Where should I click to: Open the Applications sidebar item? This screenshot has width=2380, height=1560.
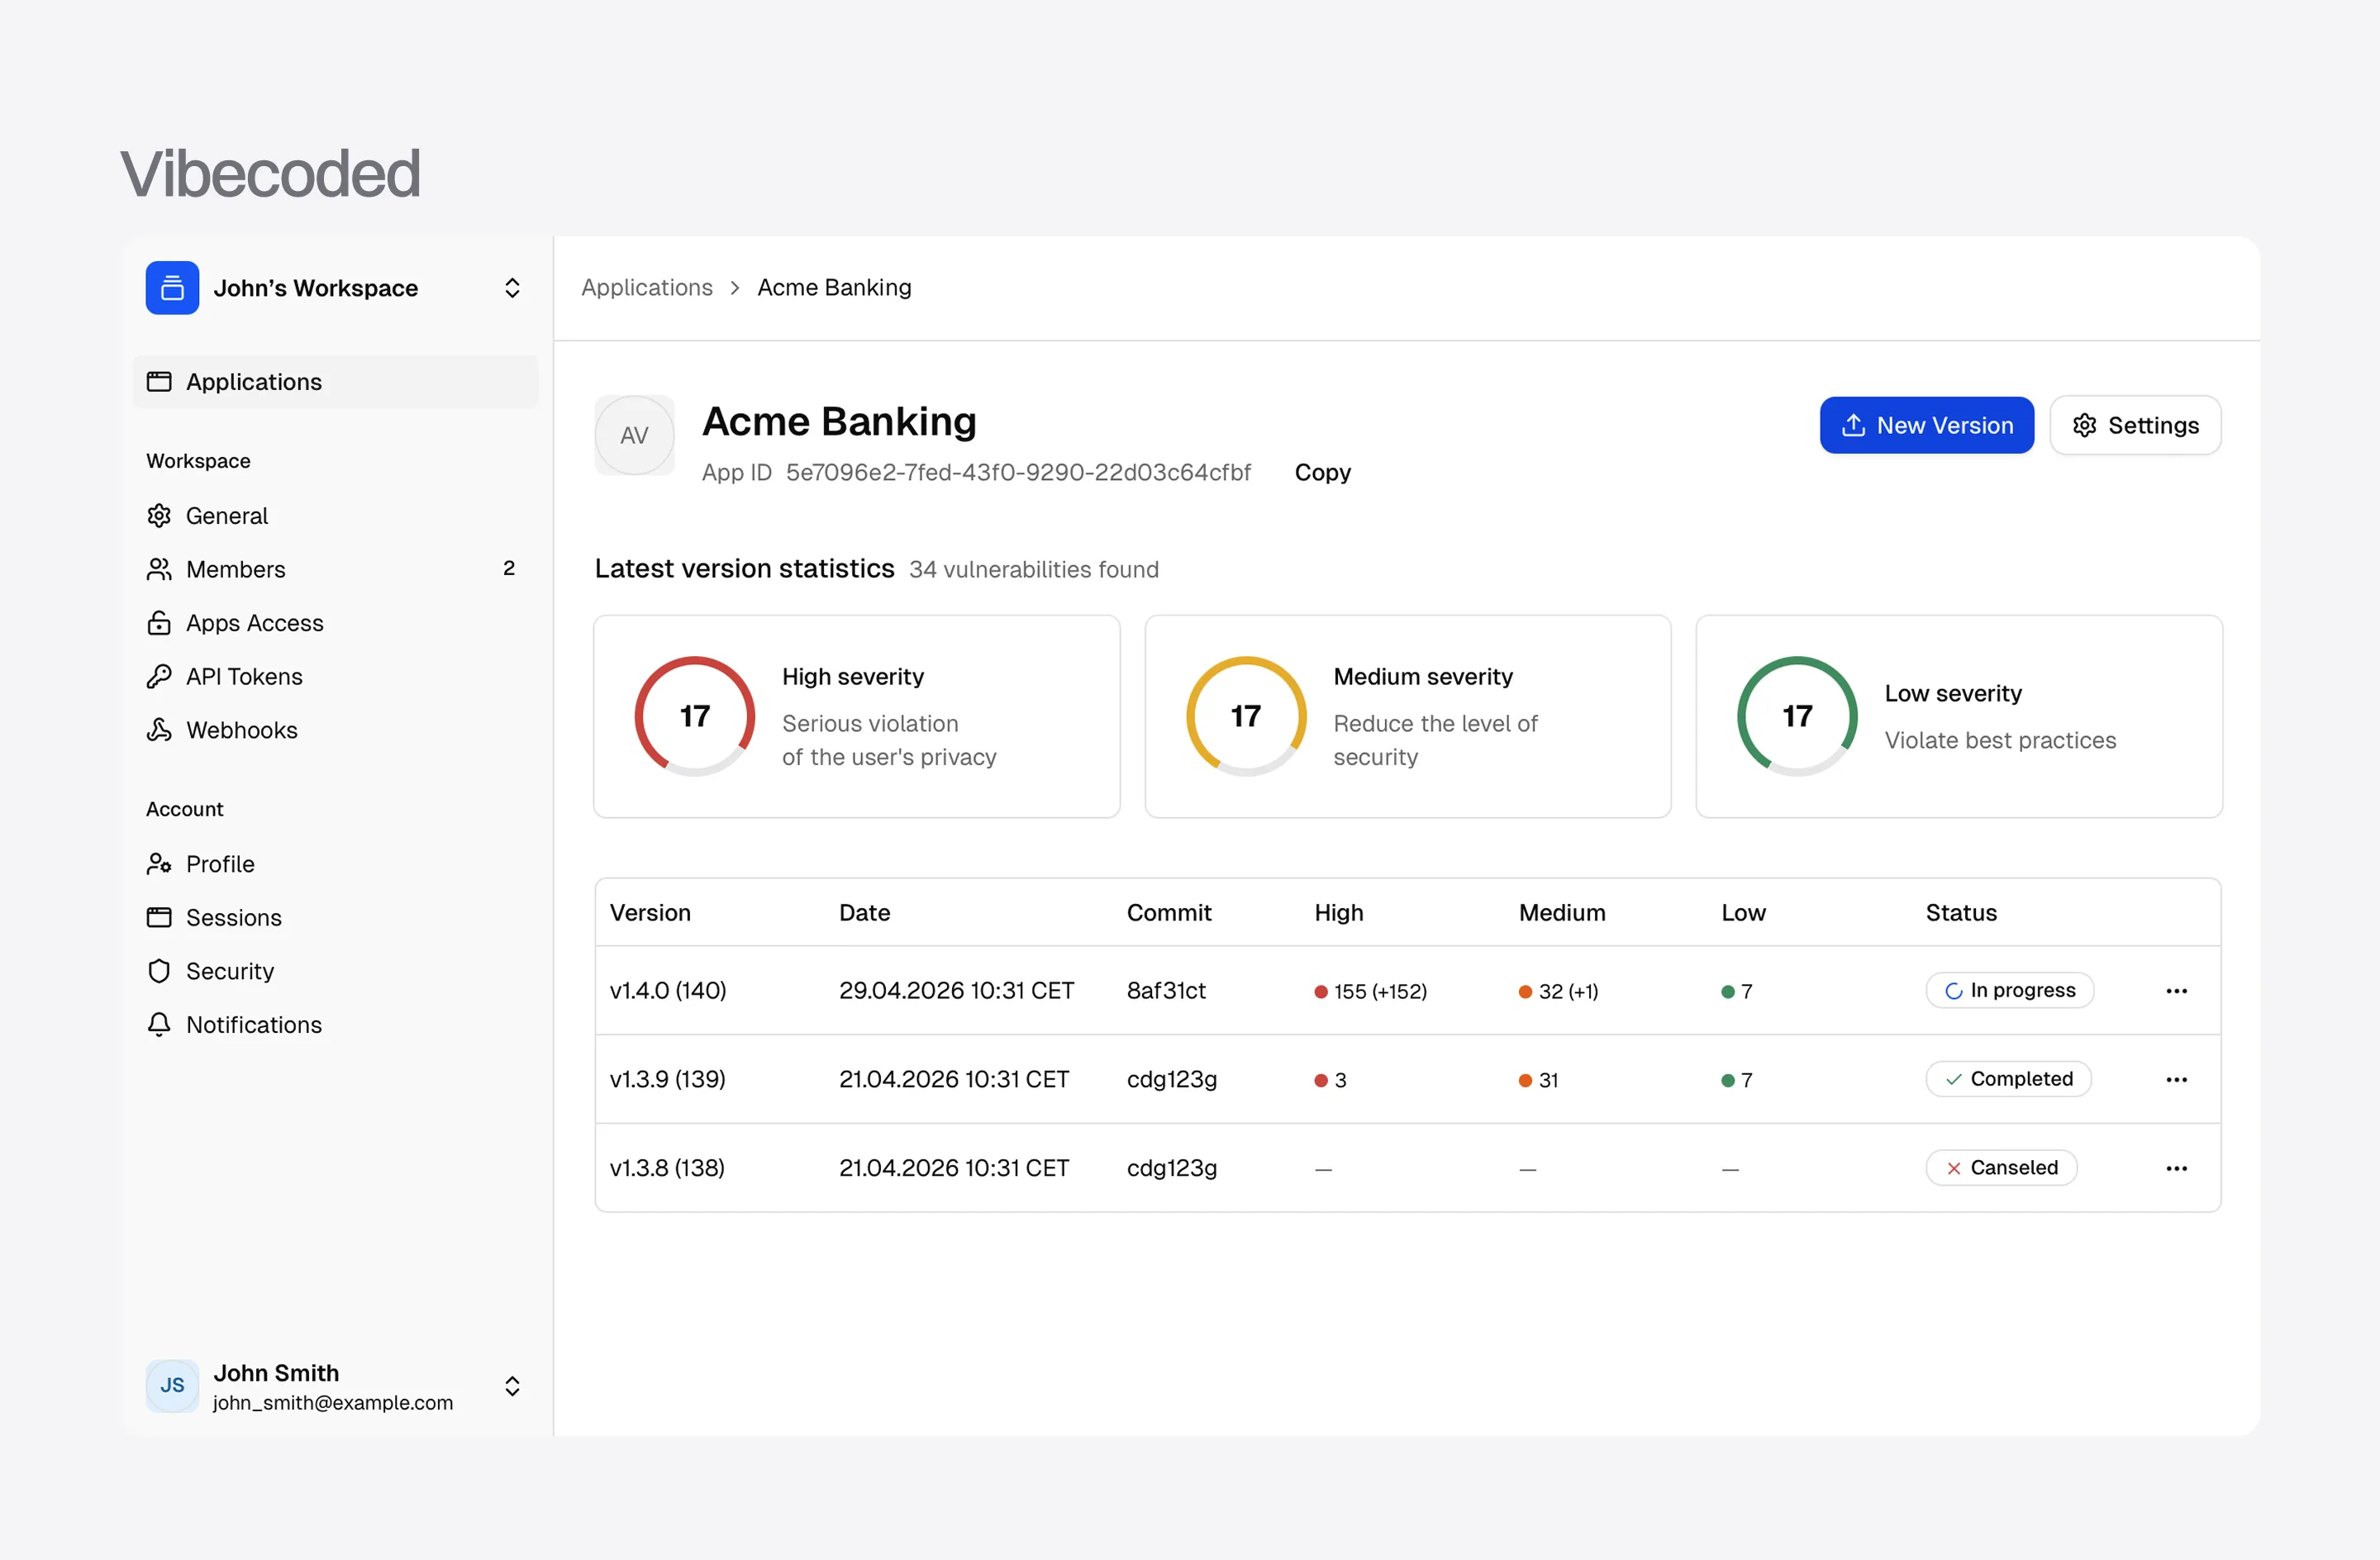[335, 382]
